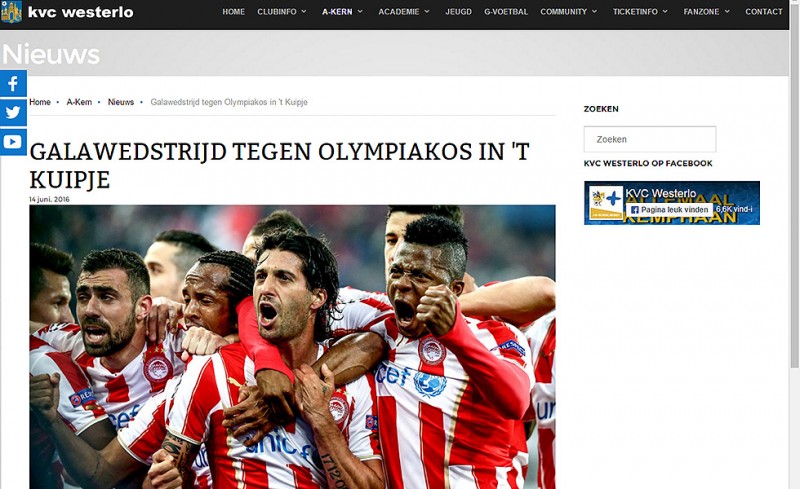Expand the Clubinfo dropdown menu
Screen dimensions: 800x489
tap(282, 12)
